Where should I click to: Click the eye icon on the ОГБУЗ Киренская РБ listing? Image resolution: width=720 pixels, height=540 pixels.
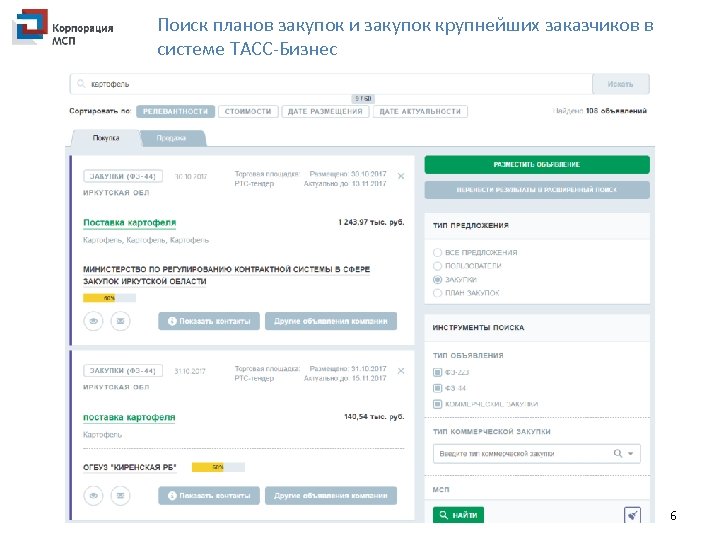point(93,495)
